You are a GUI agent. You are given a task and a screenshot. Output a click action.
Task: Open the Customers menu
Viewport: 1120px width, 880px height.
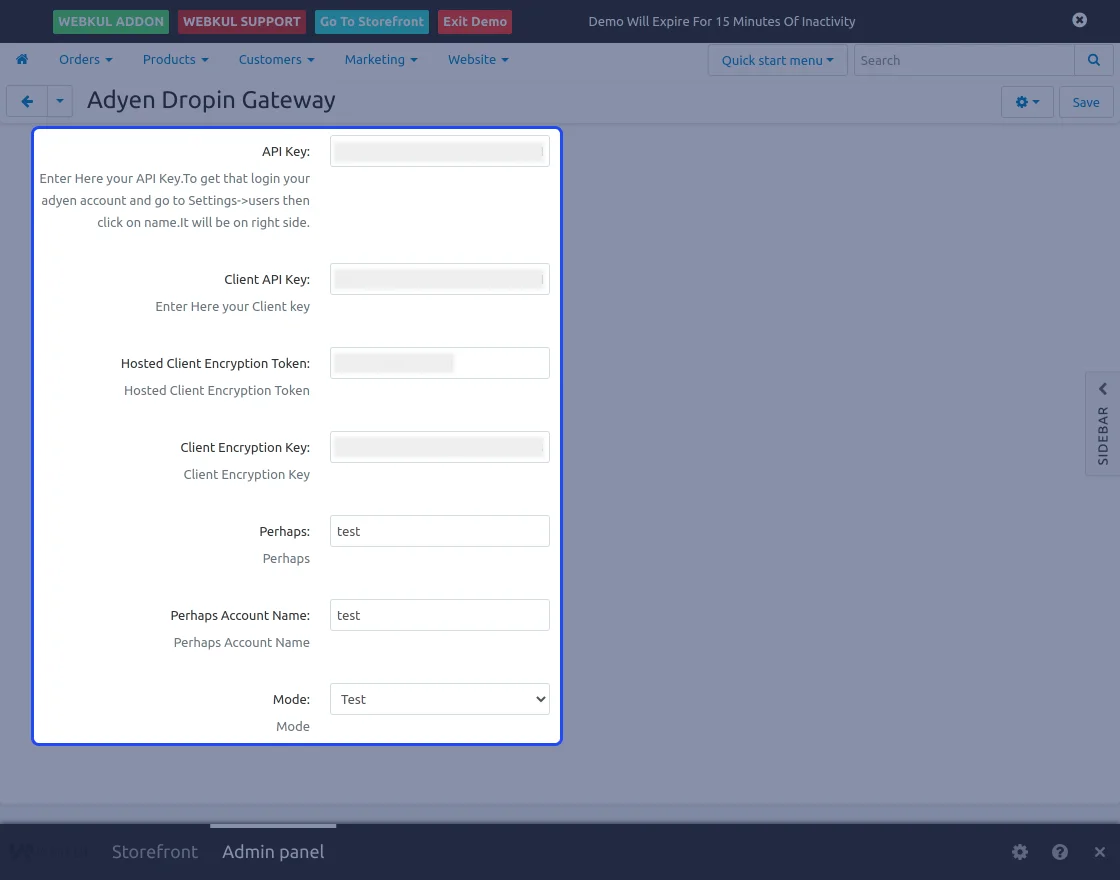coord(276,59)
